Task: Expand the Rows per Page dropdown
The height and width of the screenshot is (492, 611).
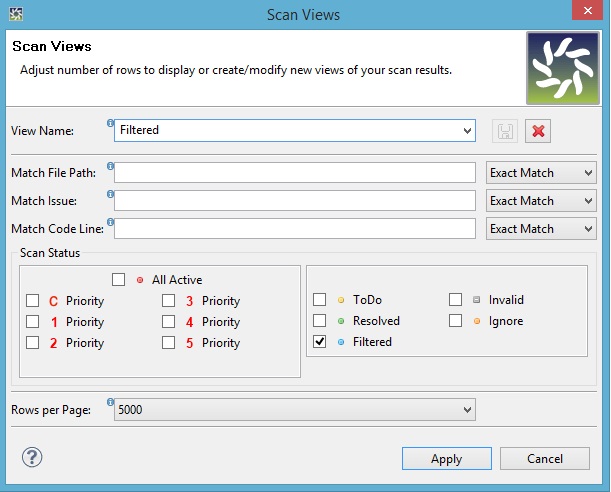Action: tap(468, 410)
